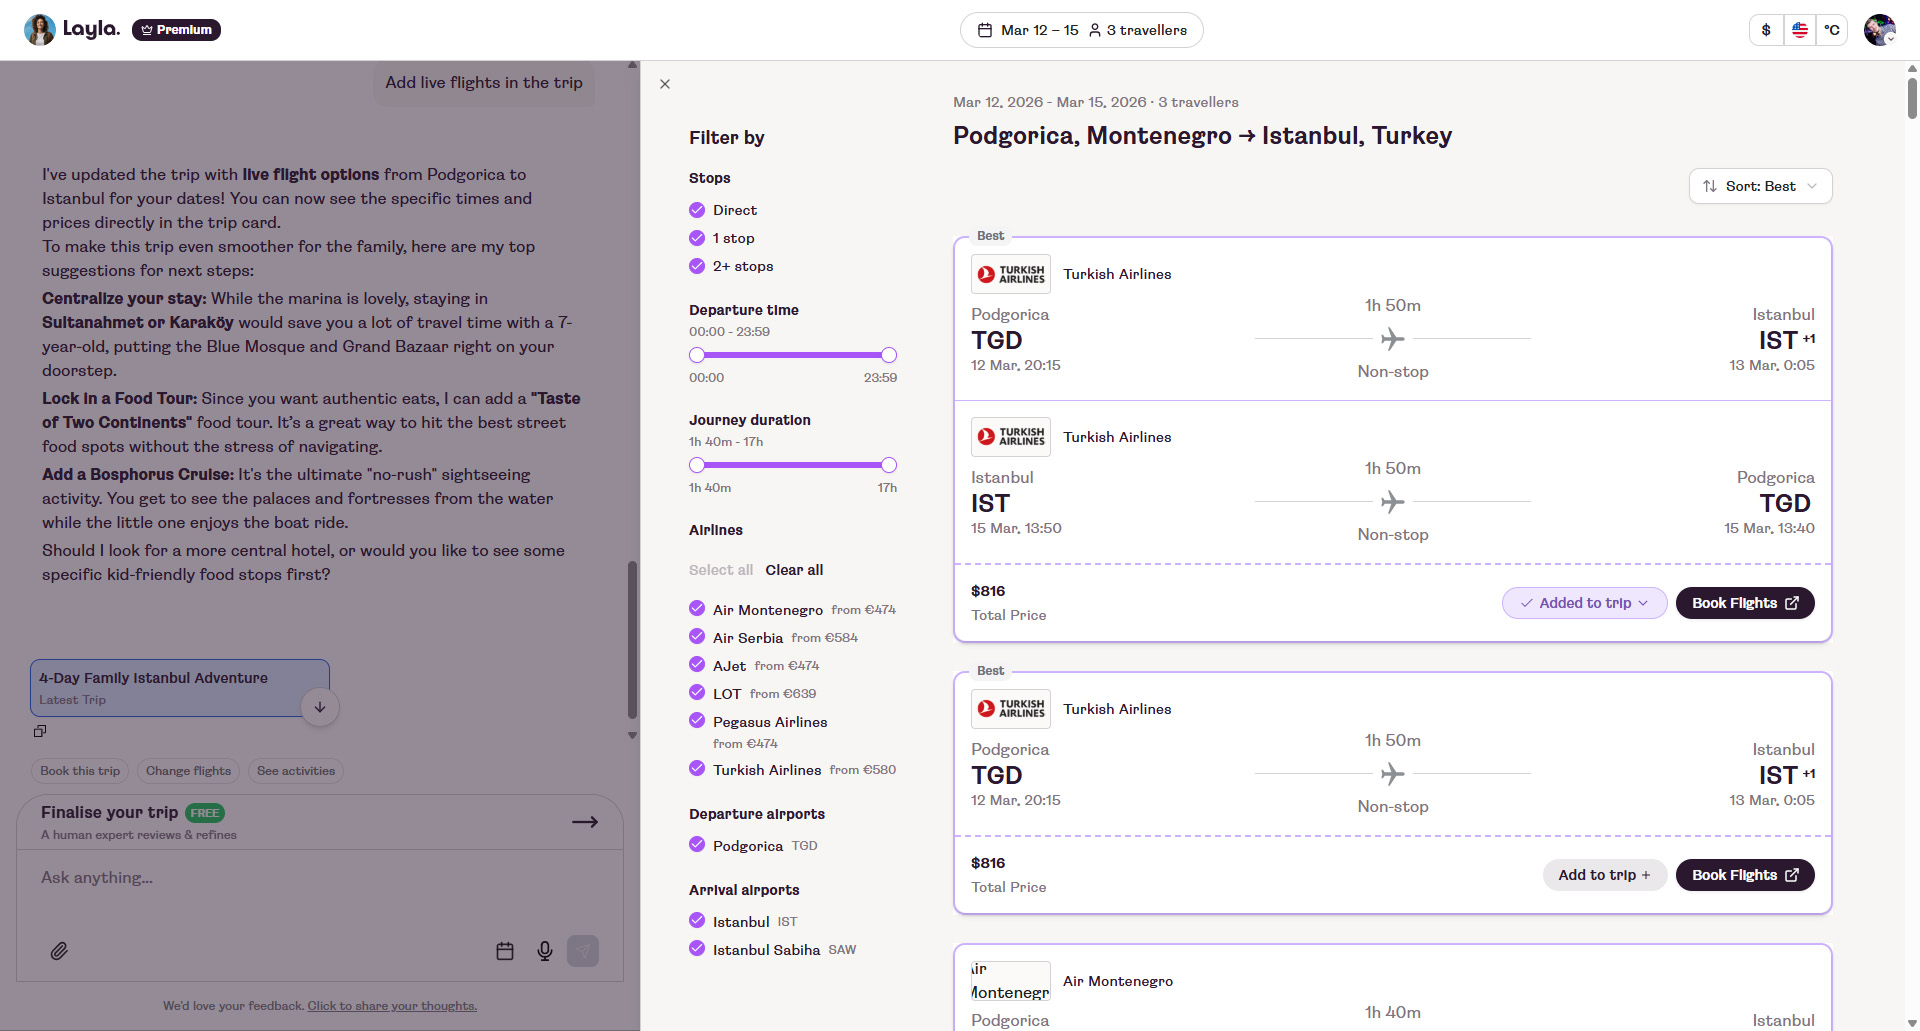Click the US flag language icon

pyautogui.click(x=1800, y=30)
